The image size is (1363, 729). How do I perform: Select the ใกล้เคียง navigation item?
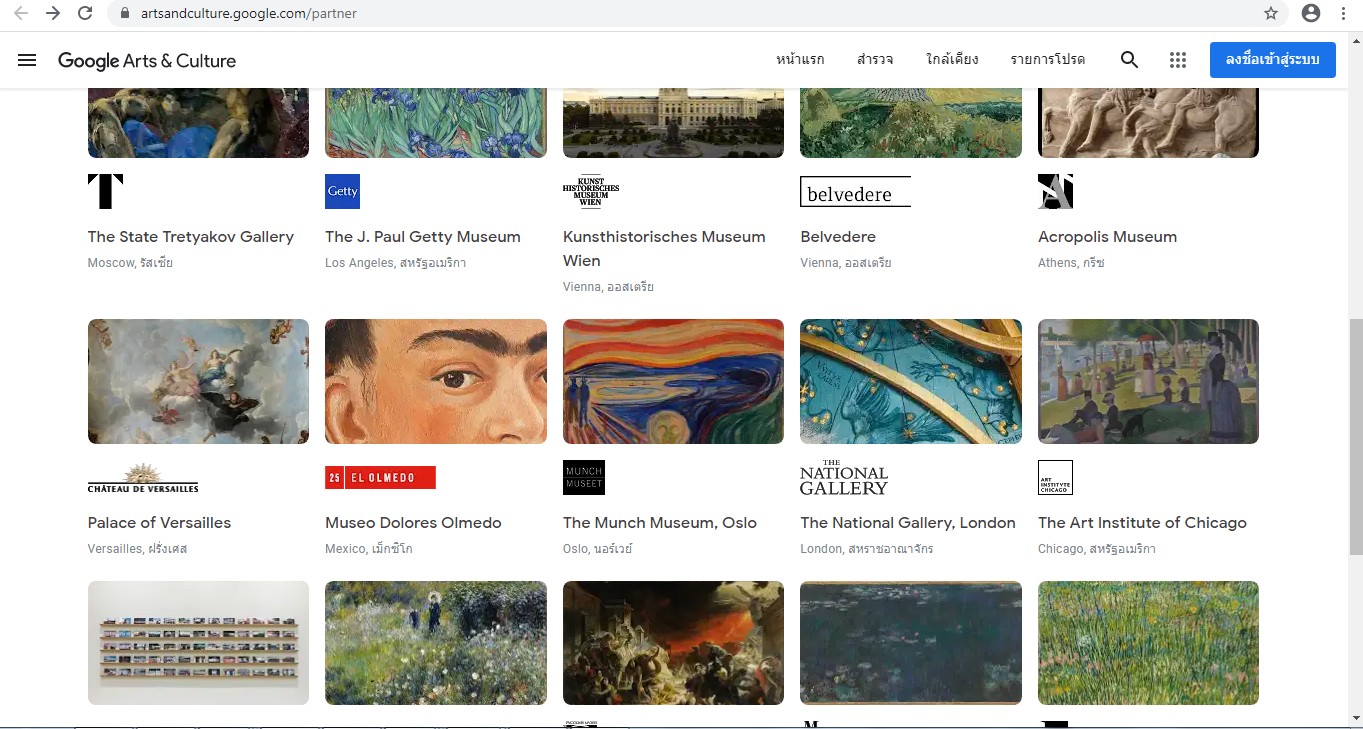[x=952, y=60]
